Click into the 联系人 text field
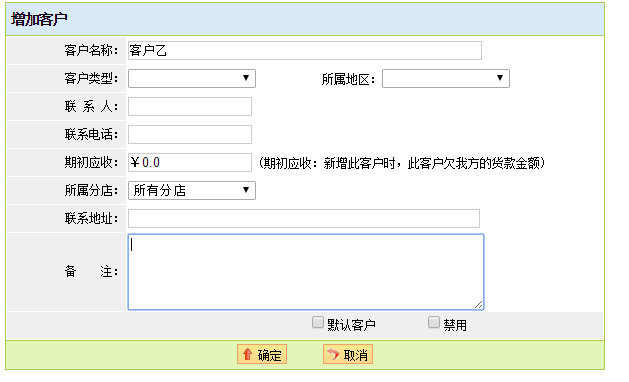This screenshot has width=629, height=382. 190,106
